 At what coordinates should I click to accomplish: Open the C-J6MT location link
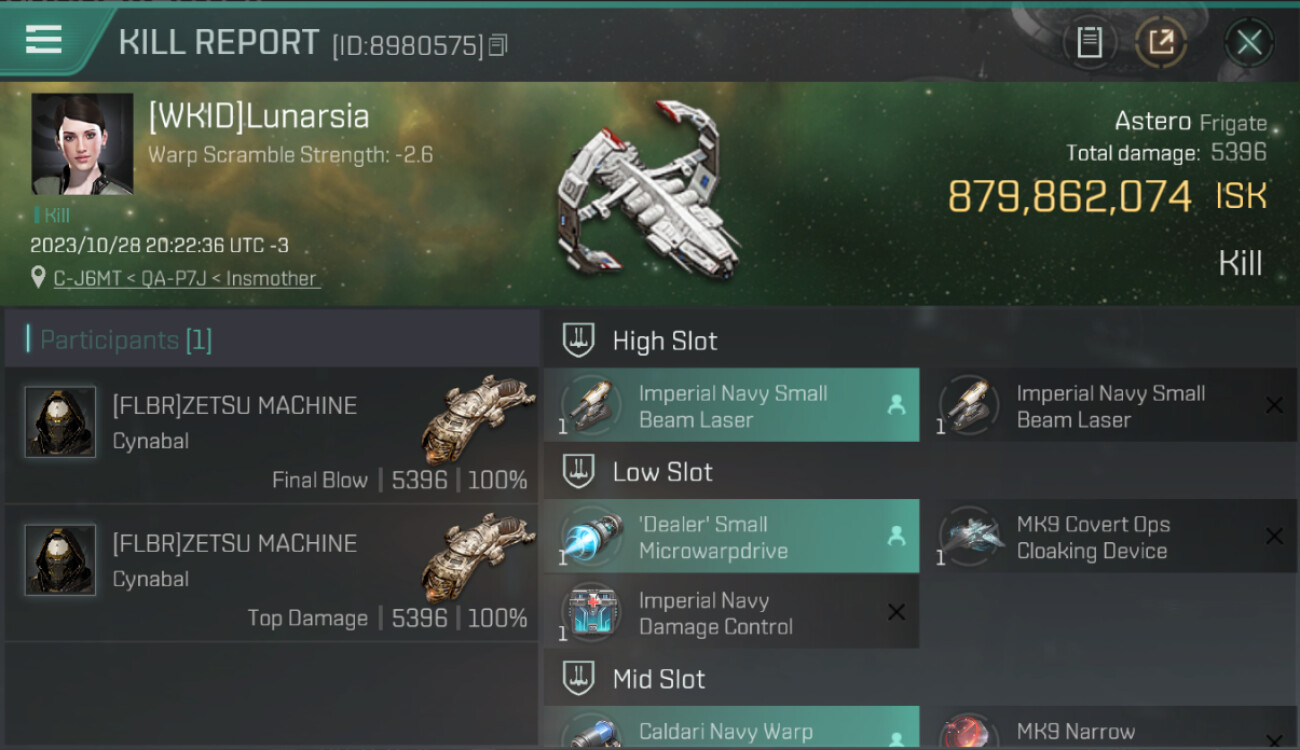pos(186,278)
